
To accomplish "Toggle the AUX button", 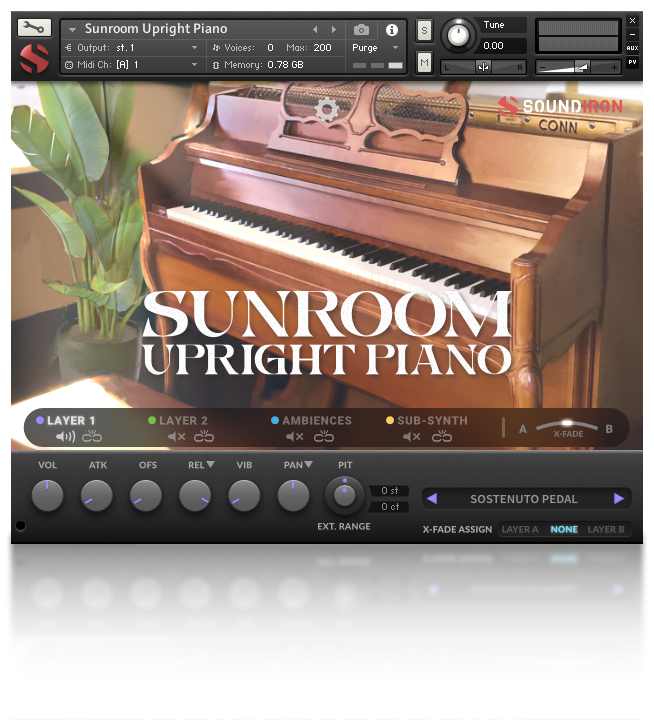I will pos(632,48).
